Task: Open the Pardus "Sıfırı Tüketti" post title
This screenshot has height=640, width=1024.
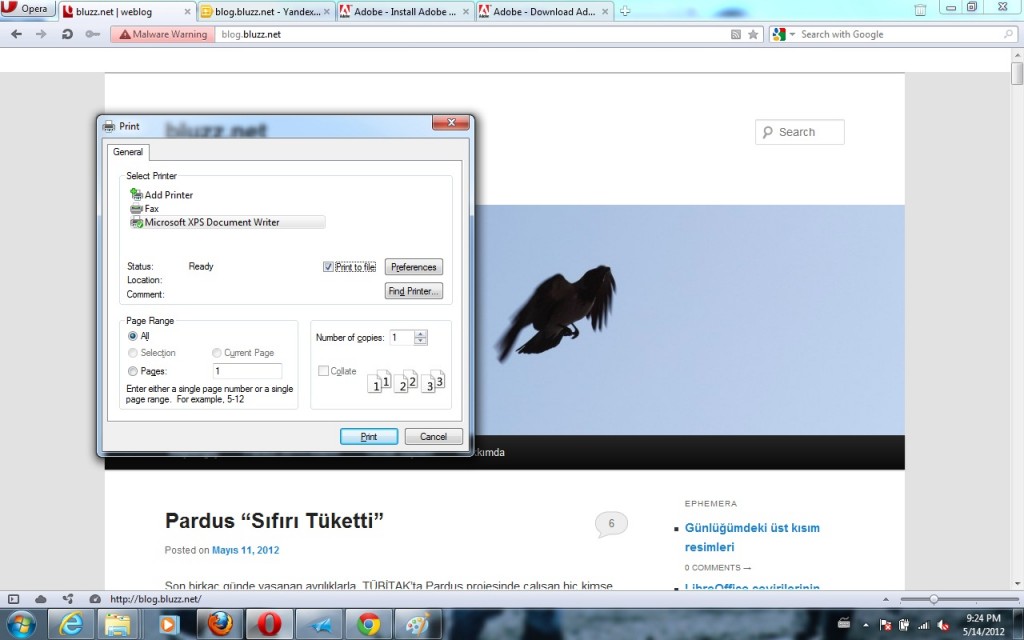Action: tap(274, 520)
